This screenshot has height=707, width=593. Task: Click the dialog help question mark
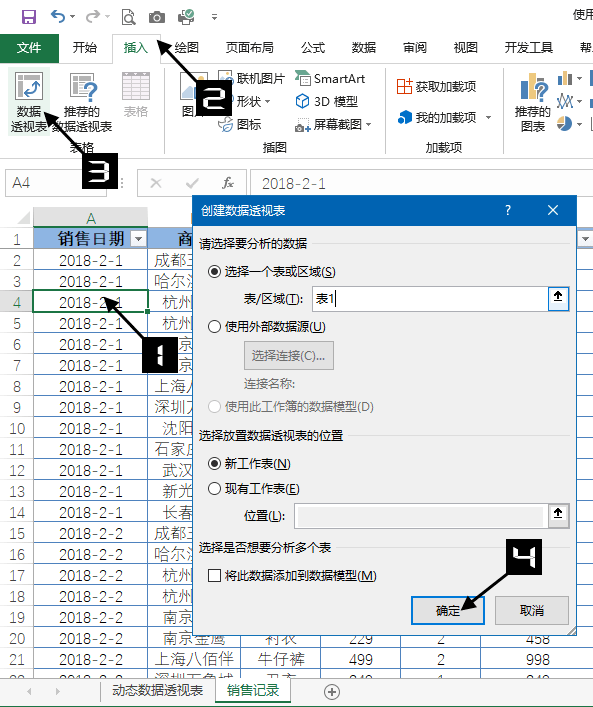pyautogui.click(x=508, y=210)
